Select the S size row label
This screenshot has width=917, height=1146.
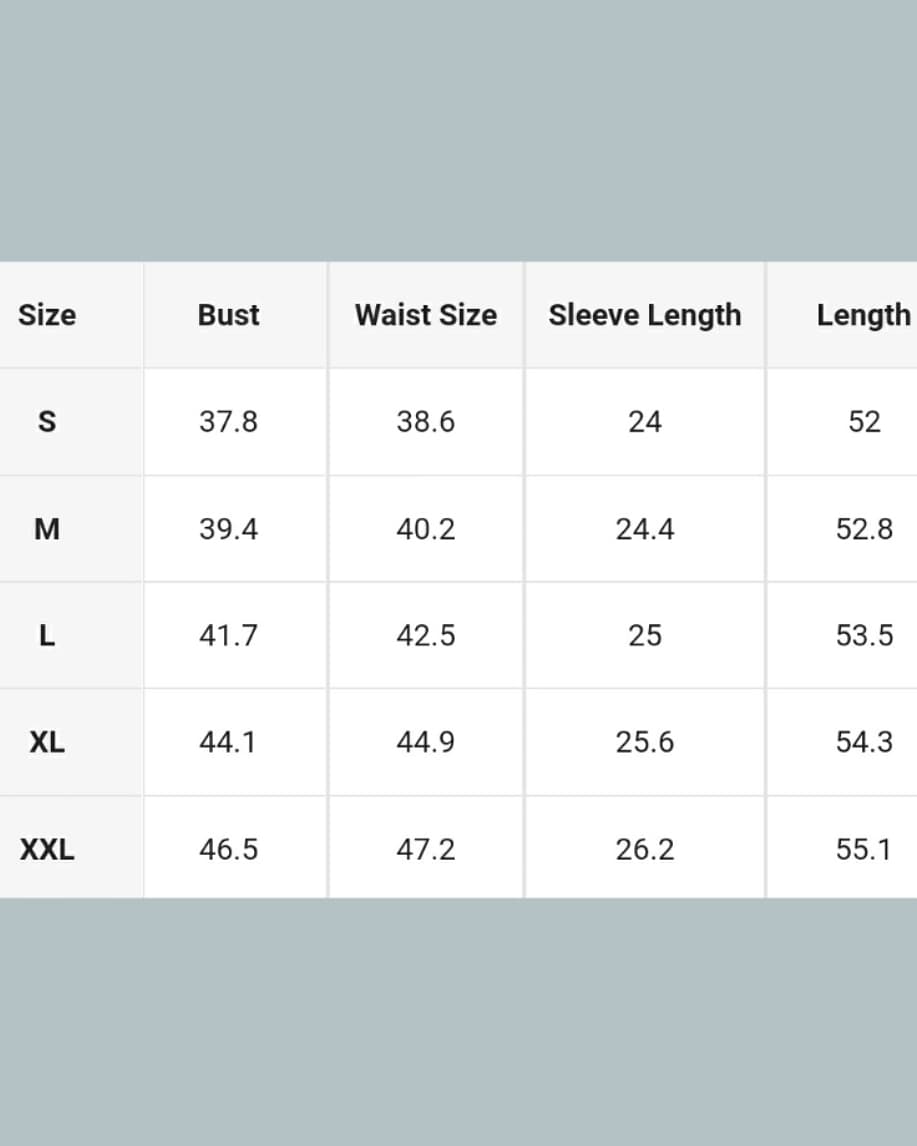[47, 422]
